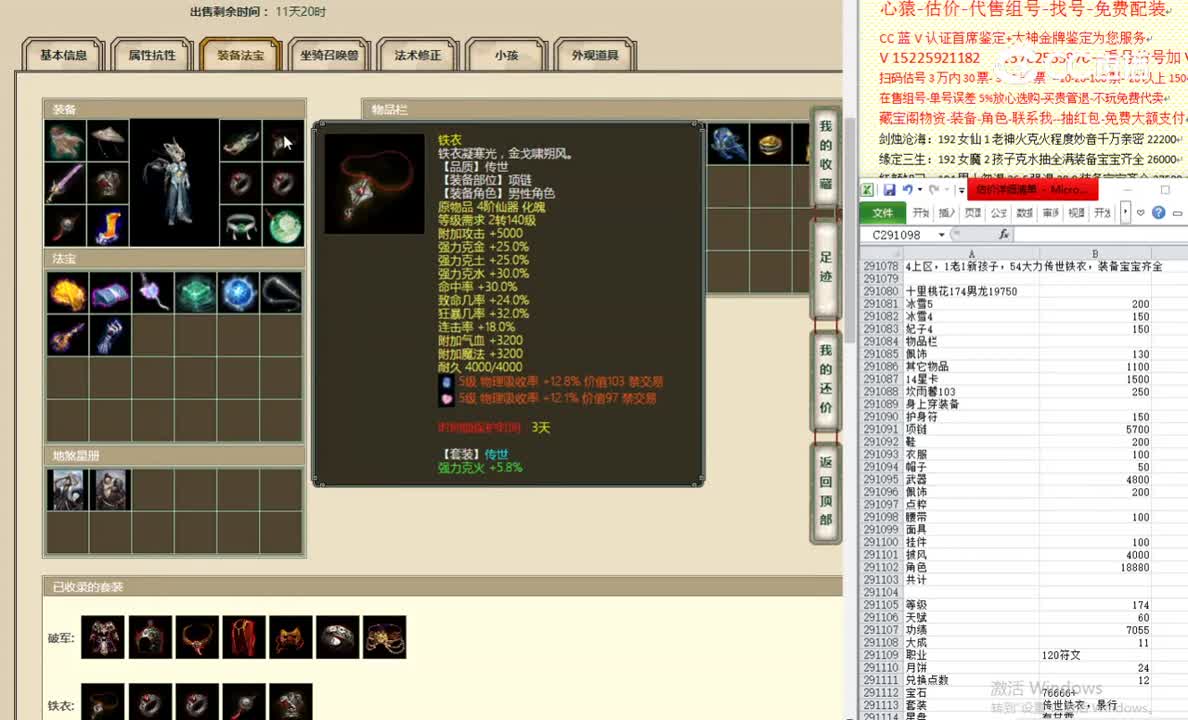Image resolution: width=1188 pixels, height=720 pixels.
Task: Select the bone mask equipment icon
Action: 241,140
